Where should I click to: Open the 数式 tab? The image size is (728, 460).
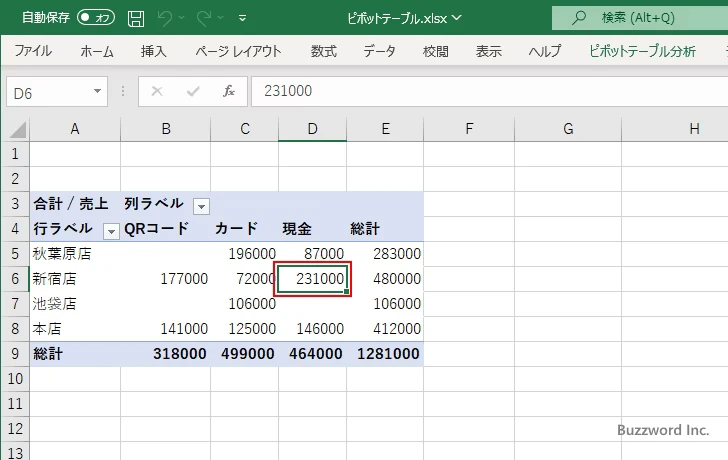pos(324,51)
